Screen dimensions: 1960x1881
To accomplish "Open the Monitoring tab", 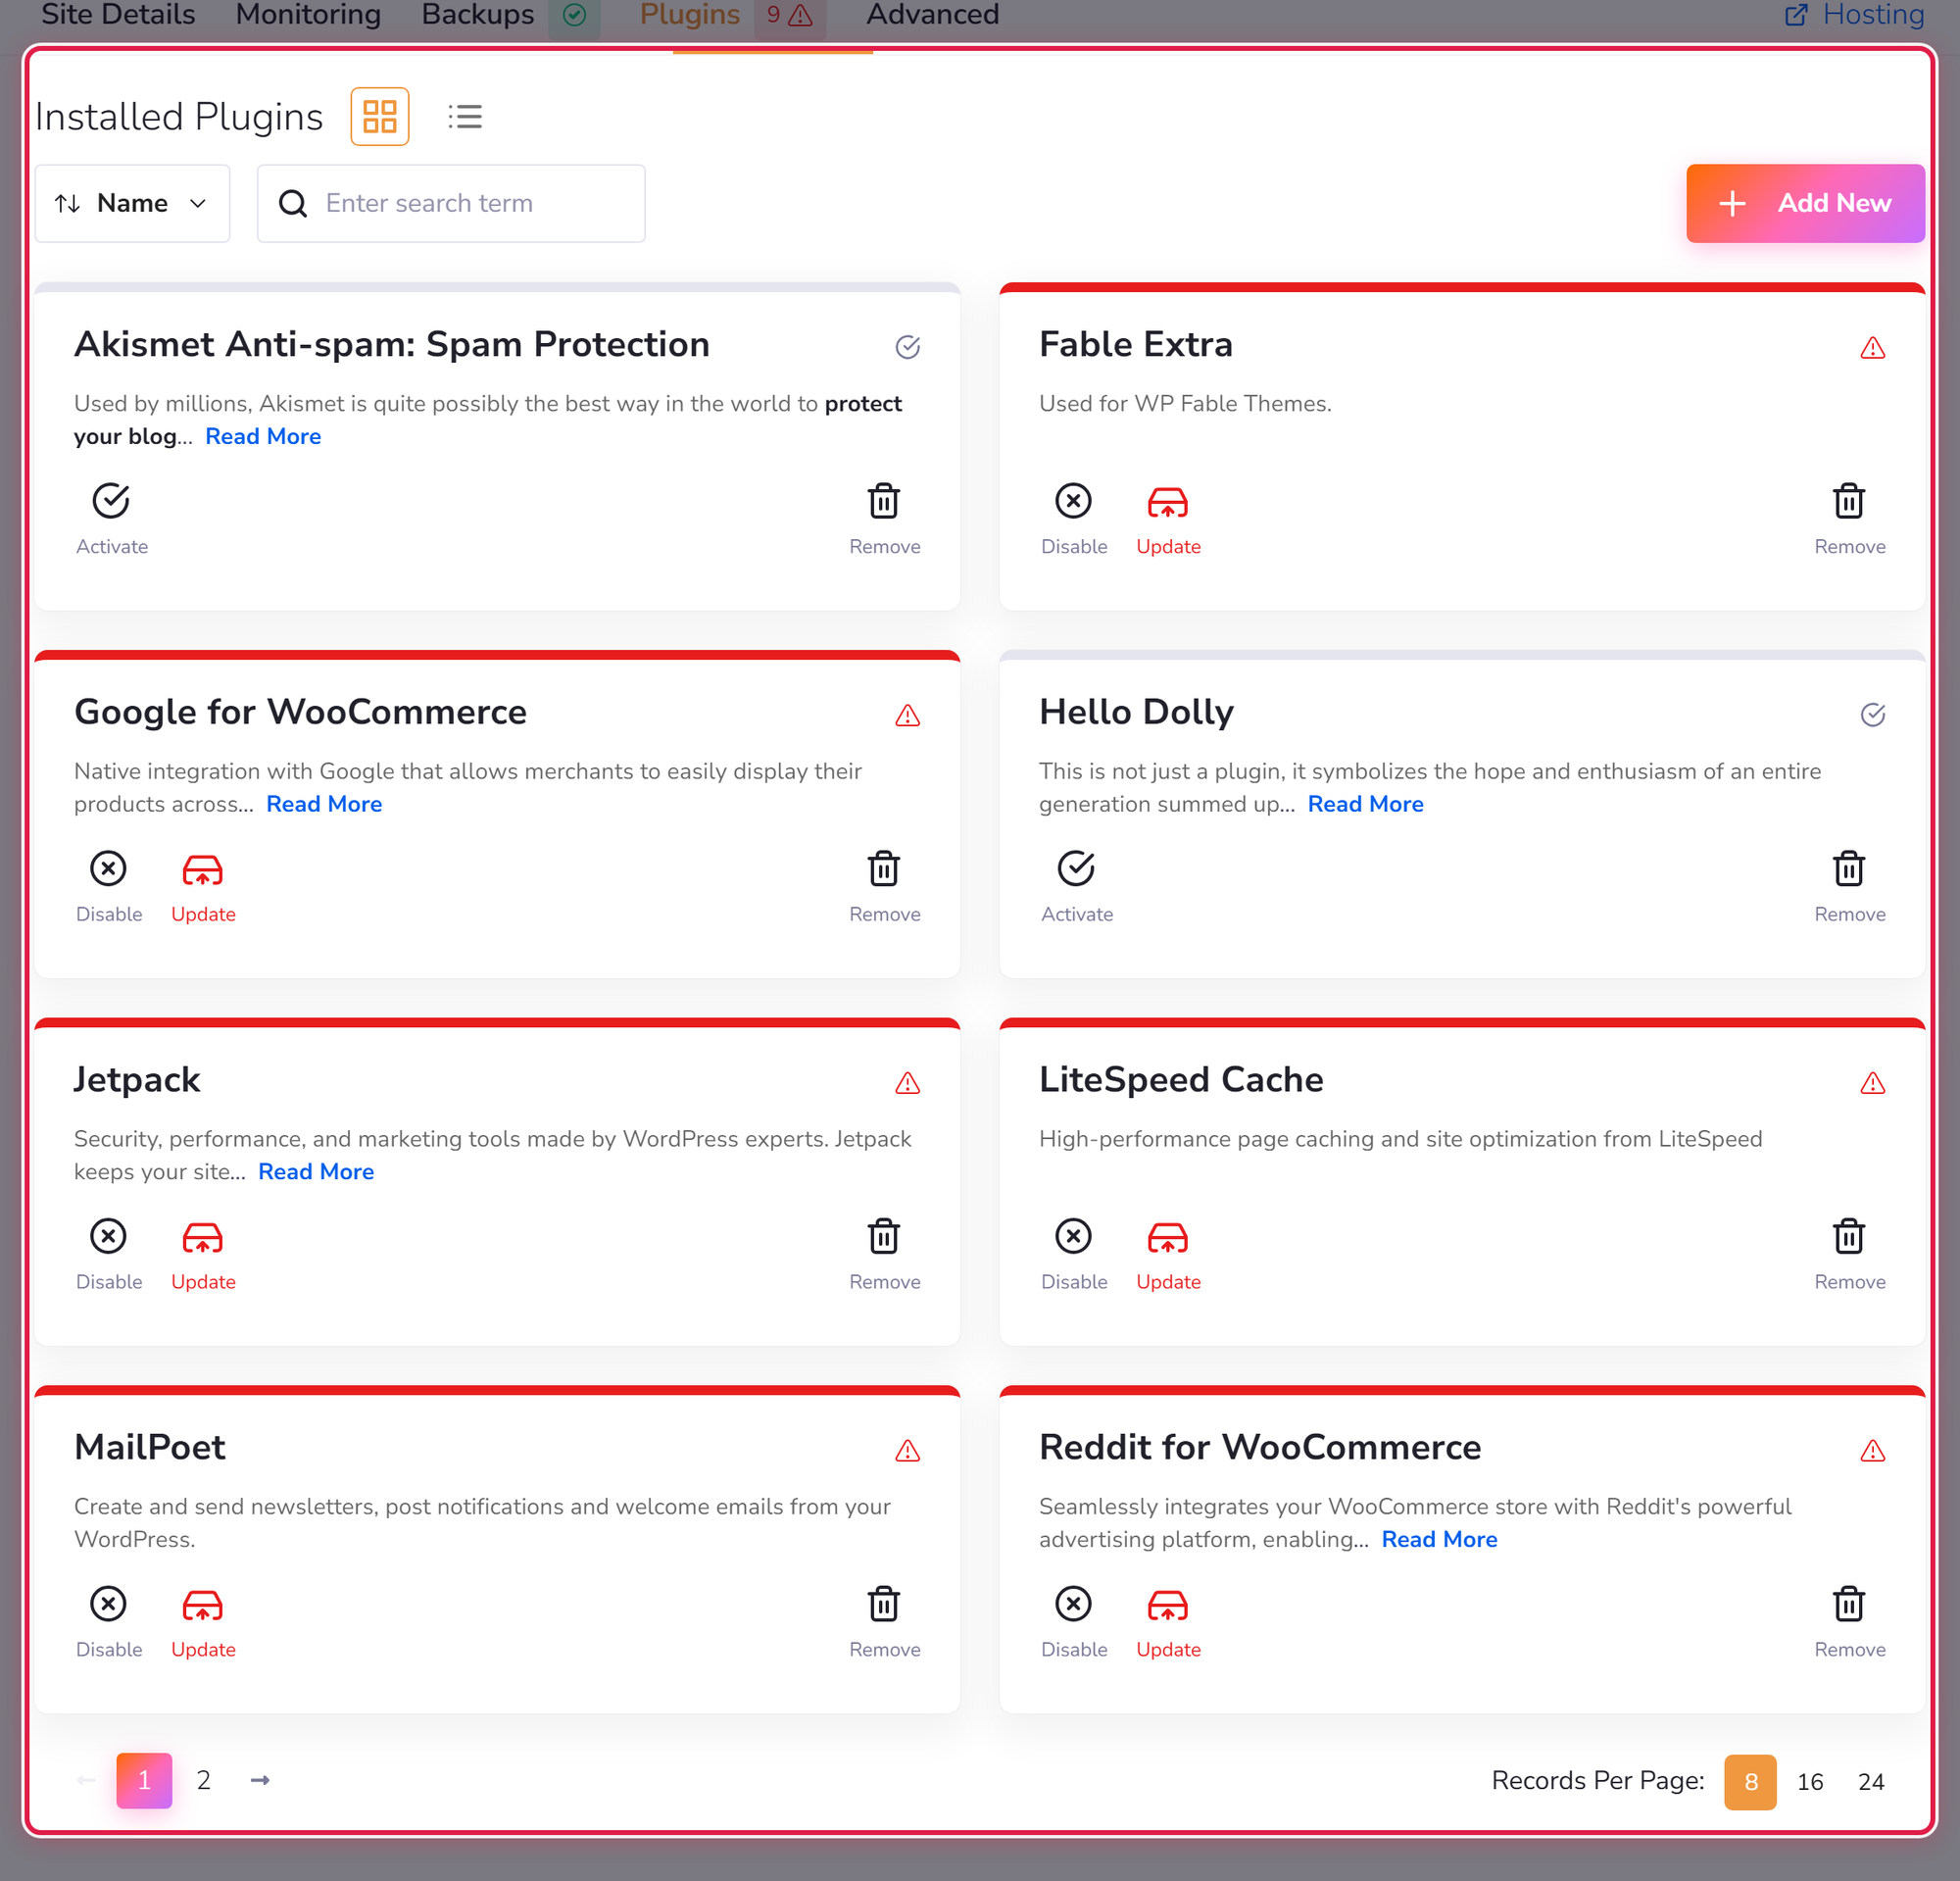I will (x=308, y=14).
